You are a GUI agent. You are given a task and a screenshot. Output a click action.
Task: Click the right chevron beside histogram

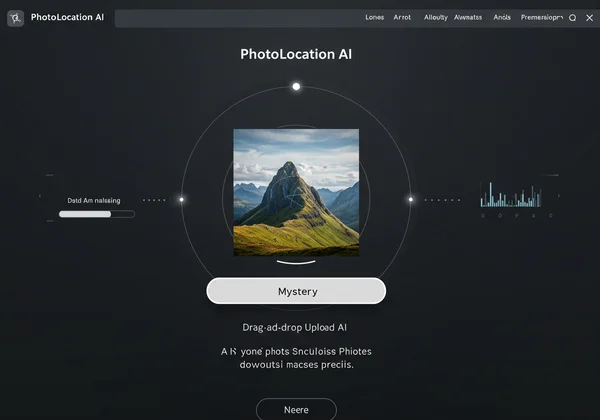(559, 196)
